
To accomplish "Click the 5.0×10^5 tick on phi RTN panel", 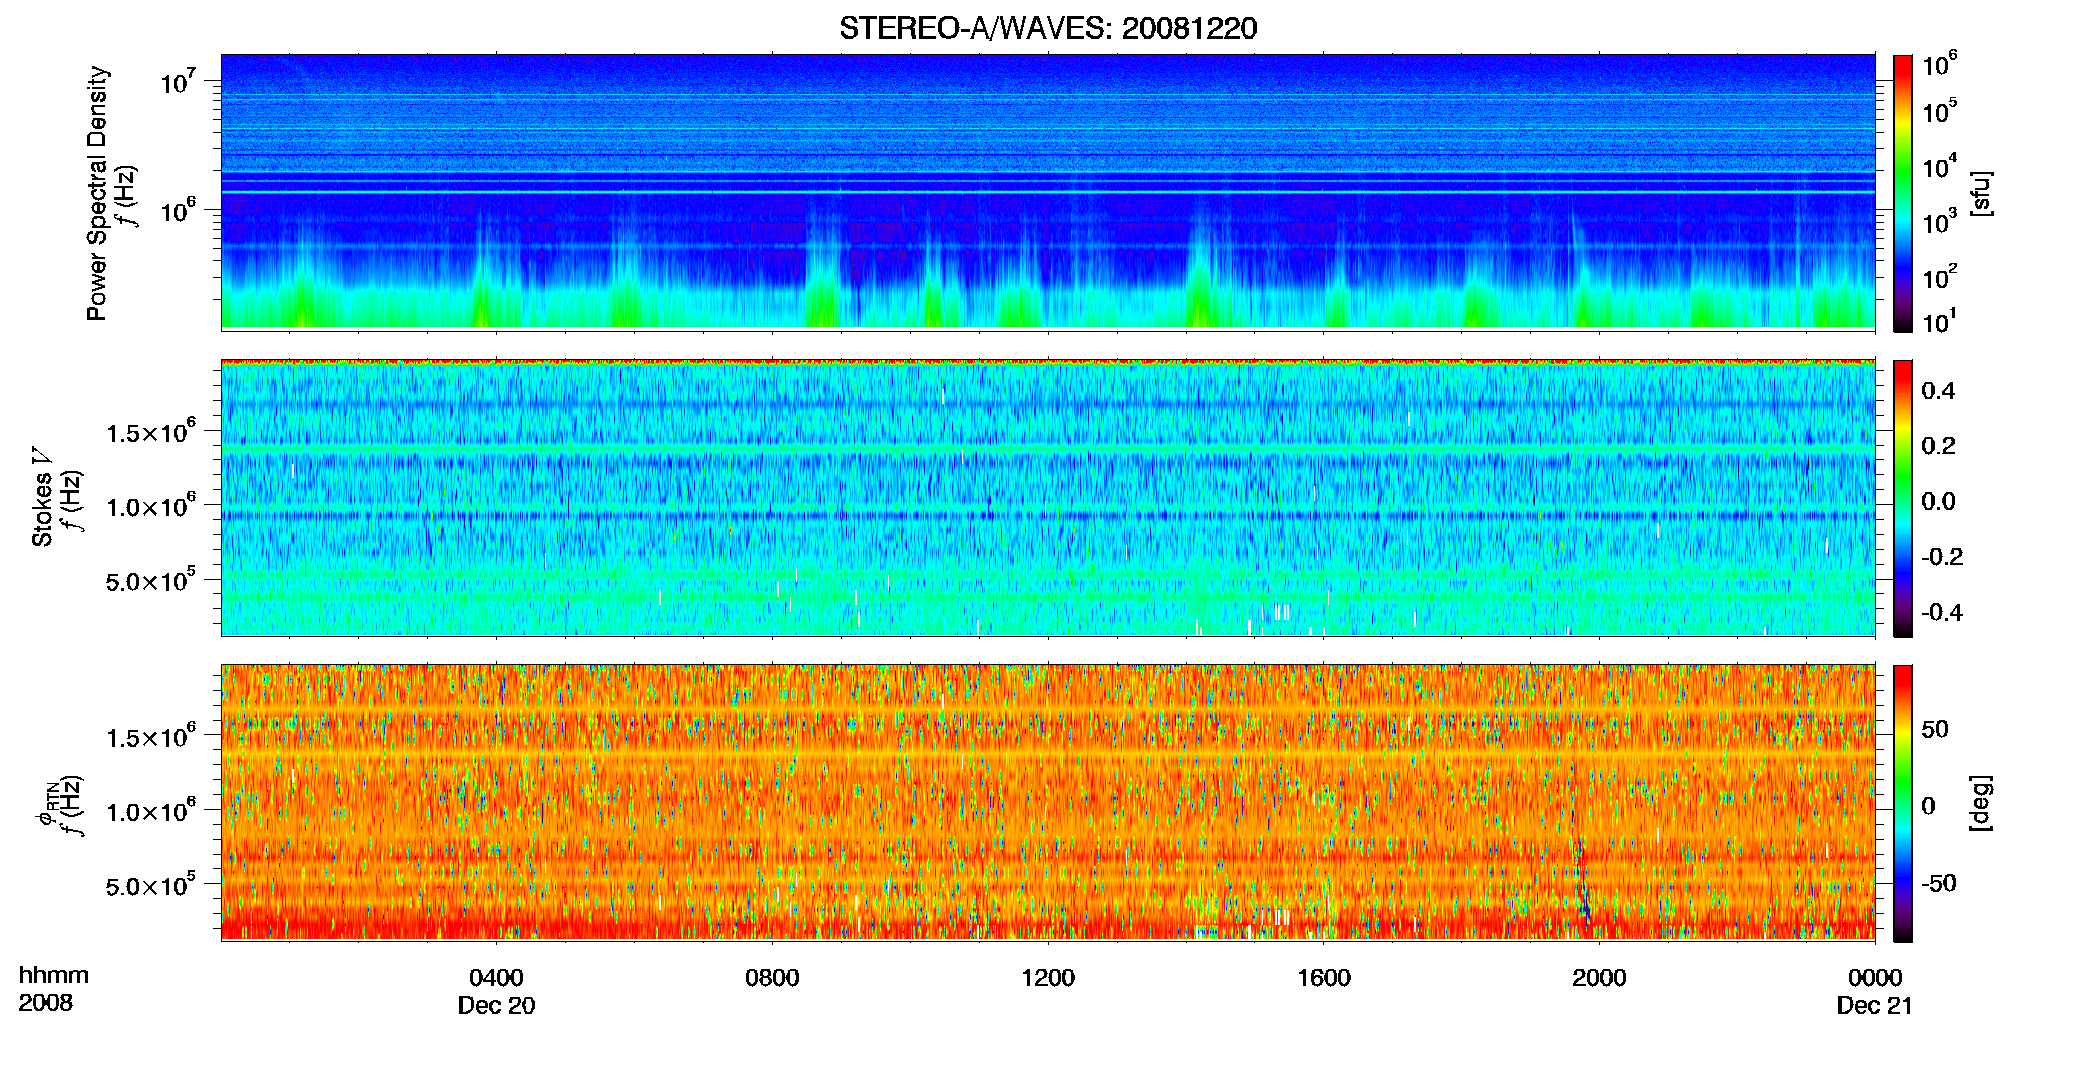I will click(151, 885).
